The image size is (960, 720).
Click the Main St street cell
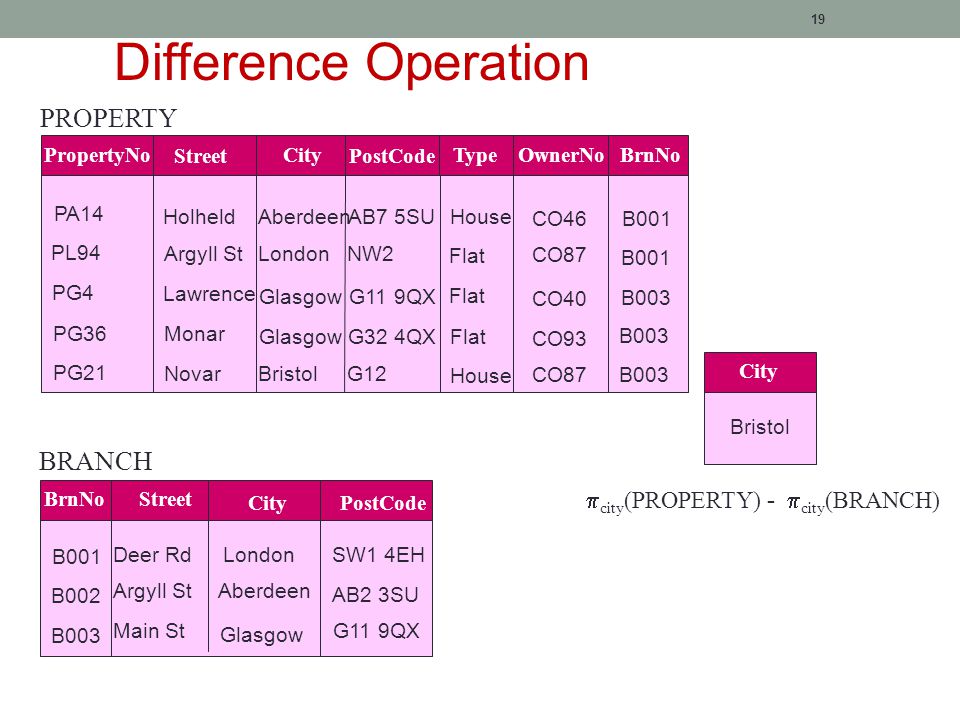(149, 631)
